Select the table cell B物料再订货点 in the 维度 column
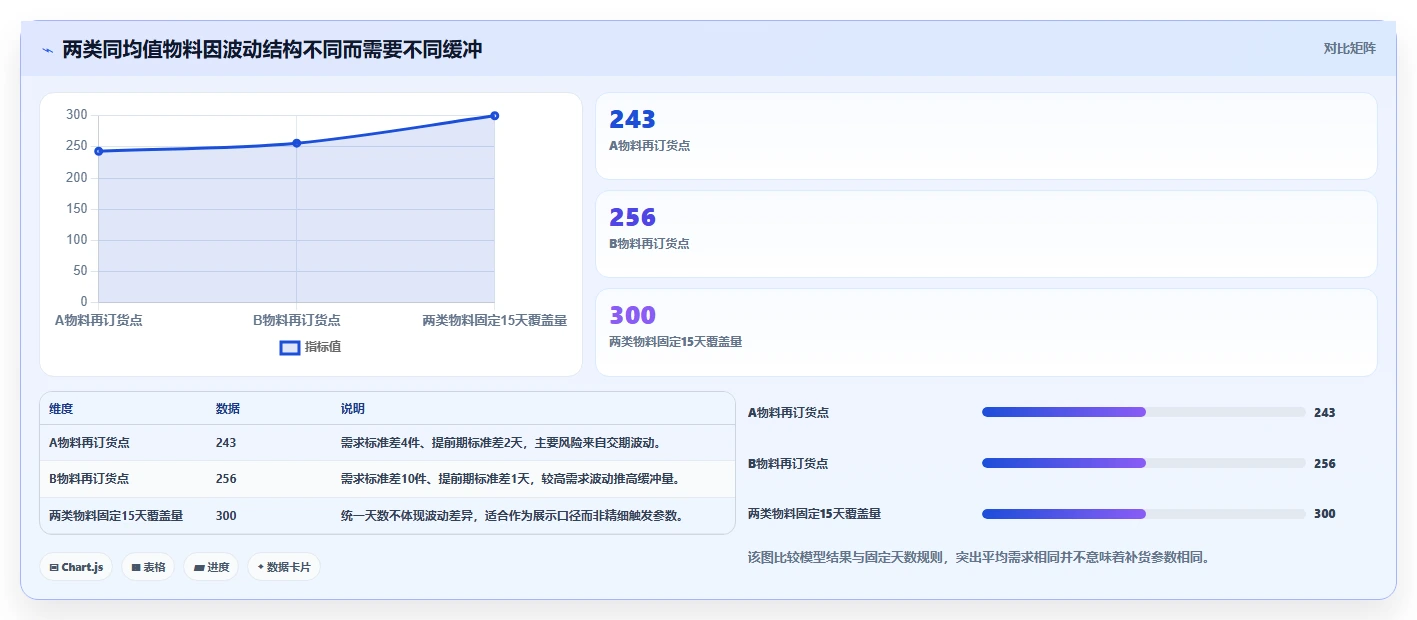 tap(89, 479)
